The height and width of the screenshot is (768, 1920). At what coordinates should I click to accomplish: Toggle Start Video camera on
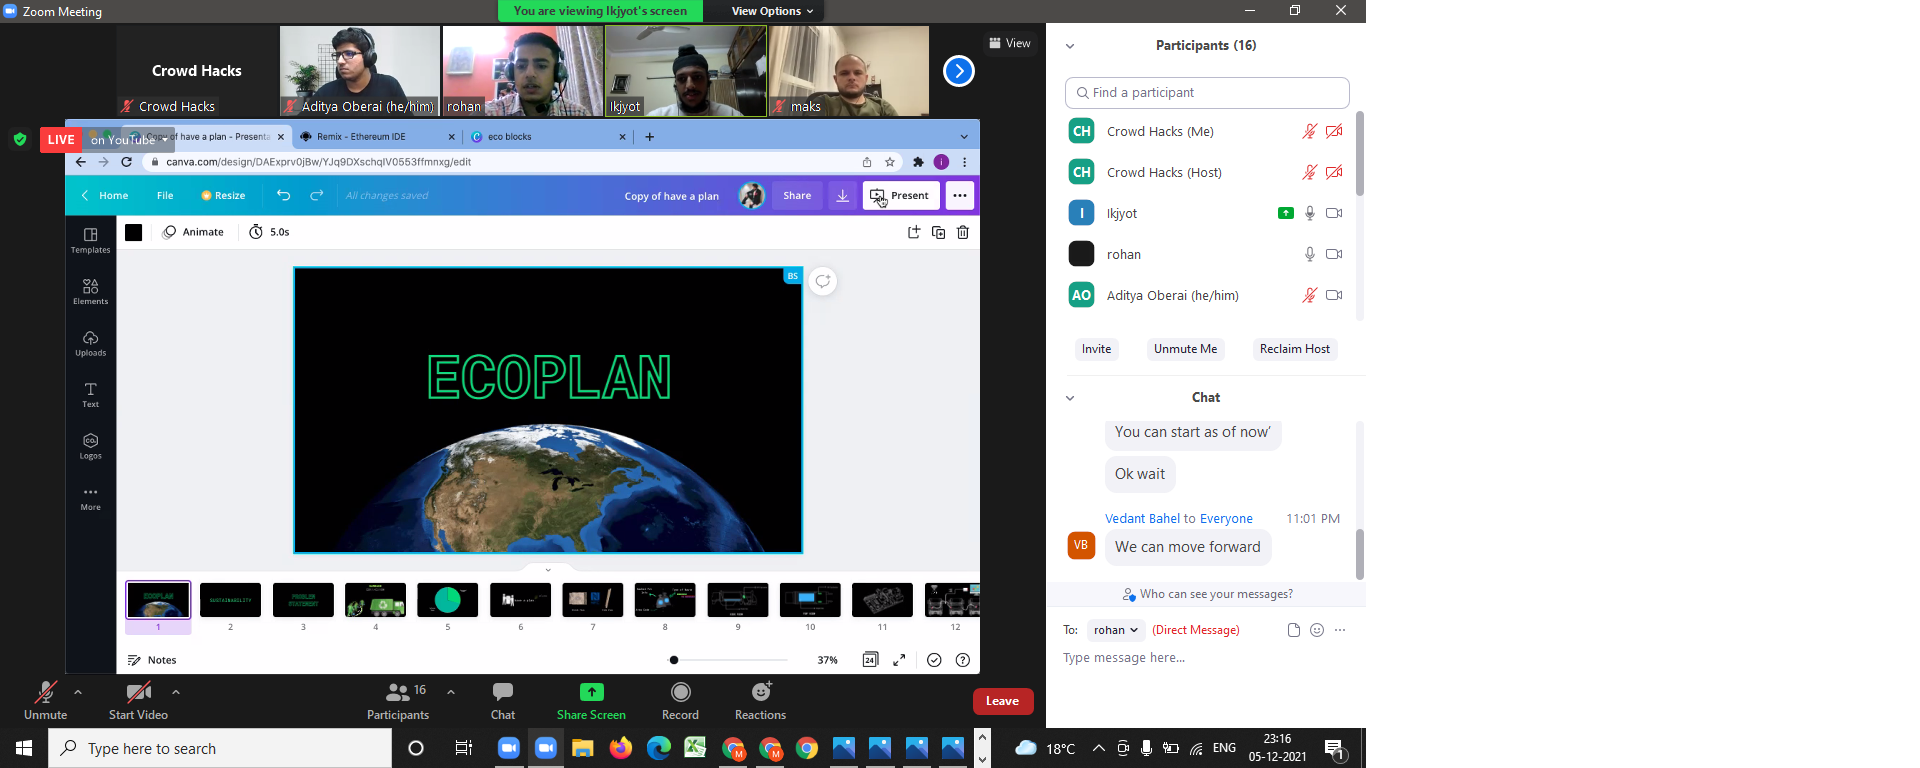(138, 692)
